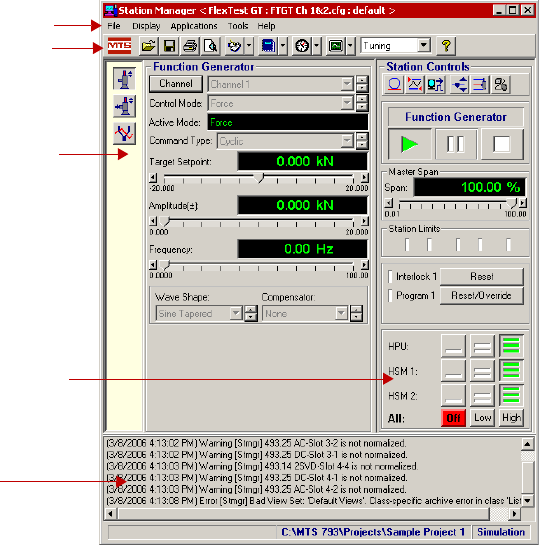Click the Span 100.00 % value field
539x545 pixels.
(x=469, y=187)
